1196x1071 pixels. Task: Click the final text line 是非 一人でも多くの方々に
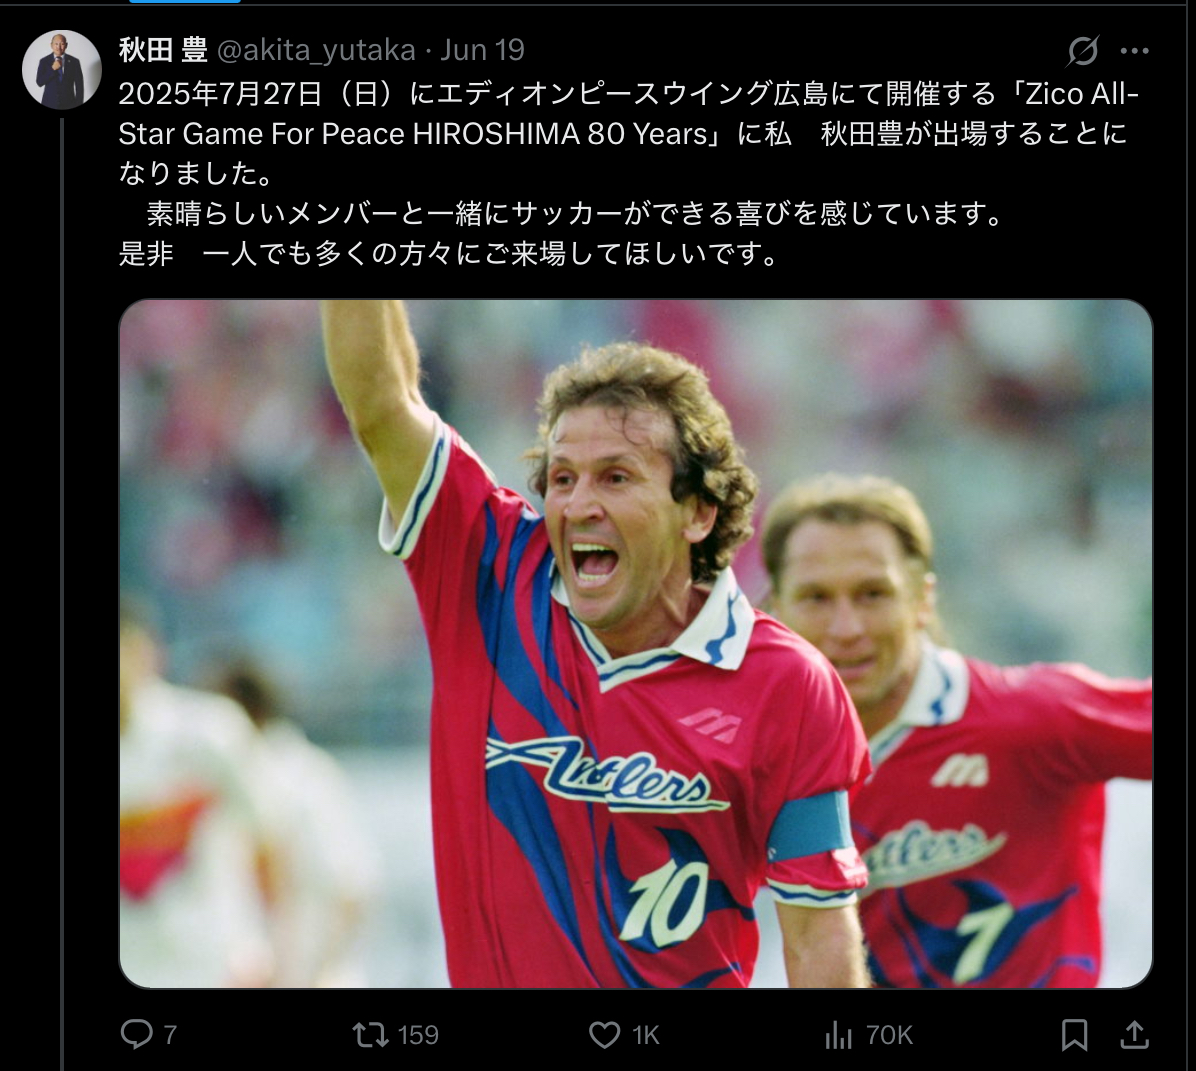(448, 253)
